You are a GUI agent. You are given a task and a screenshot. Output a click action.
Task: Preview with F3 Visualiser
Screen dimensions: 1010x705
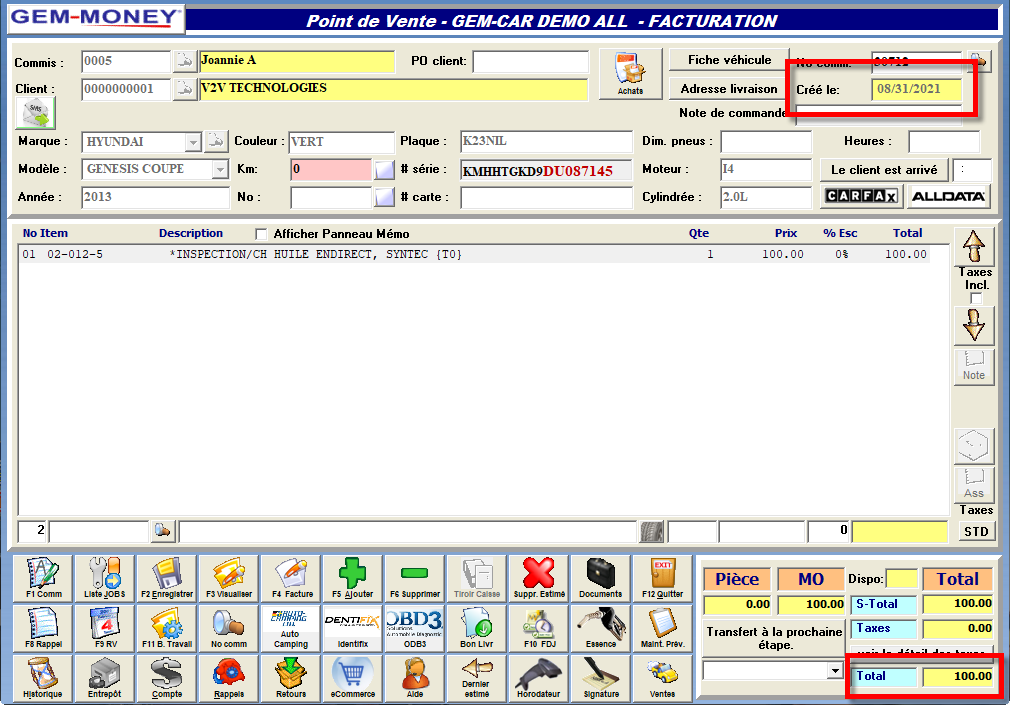(229, 578)
